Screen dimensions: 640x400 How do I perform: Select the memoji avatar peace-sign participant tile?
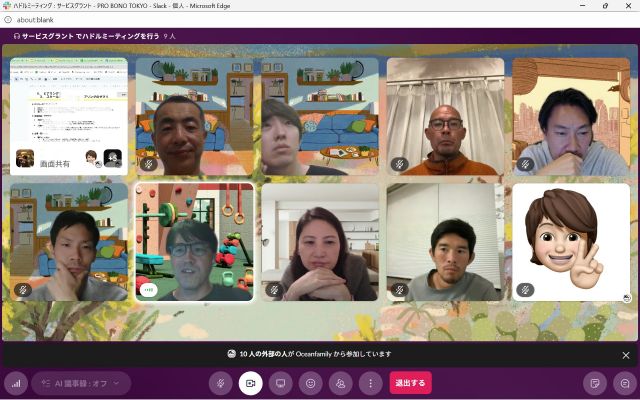click(x=571, y=241)
